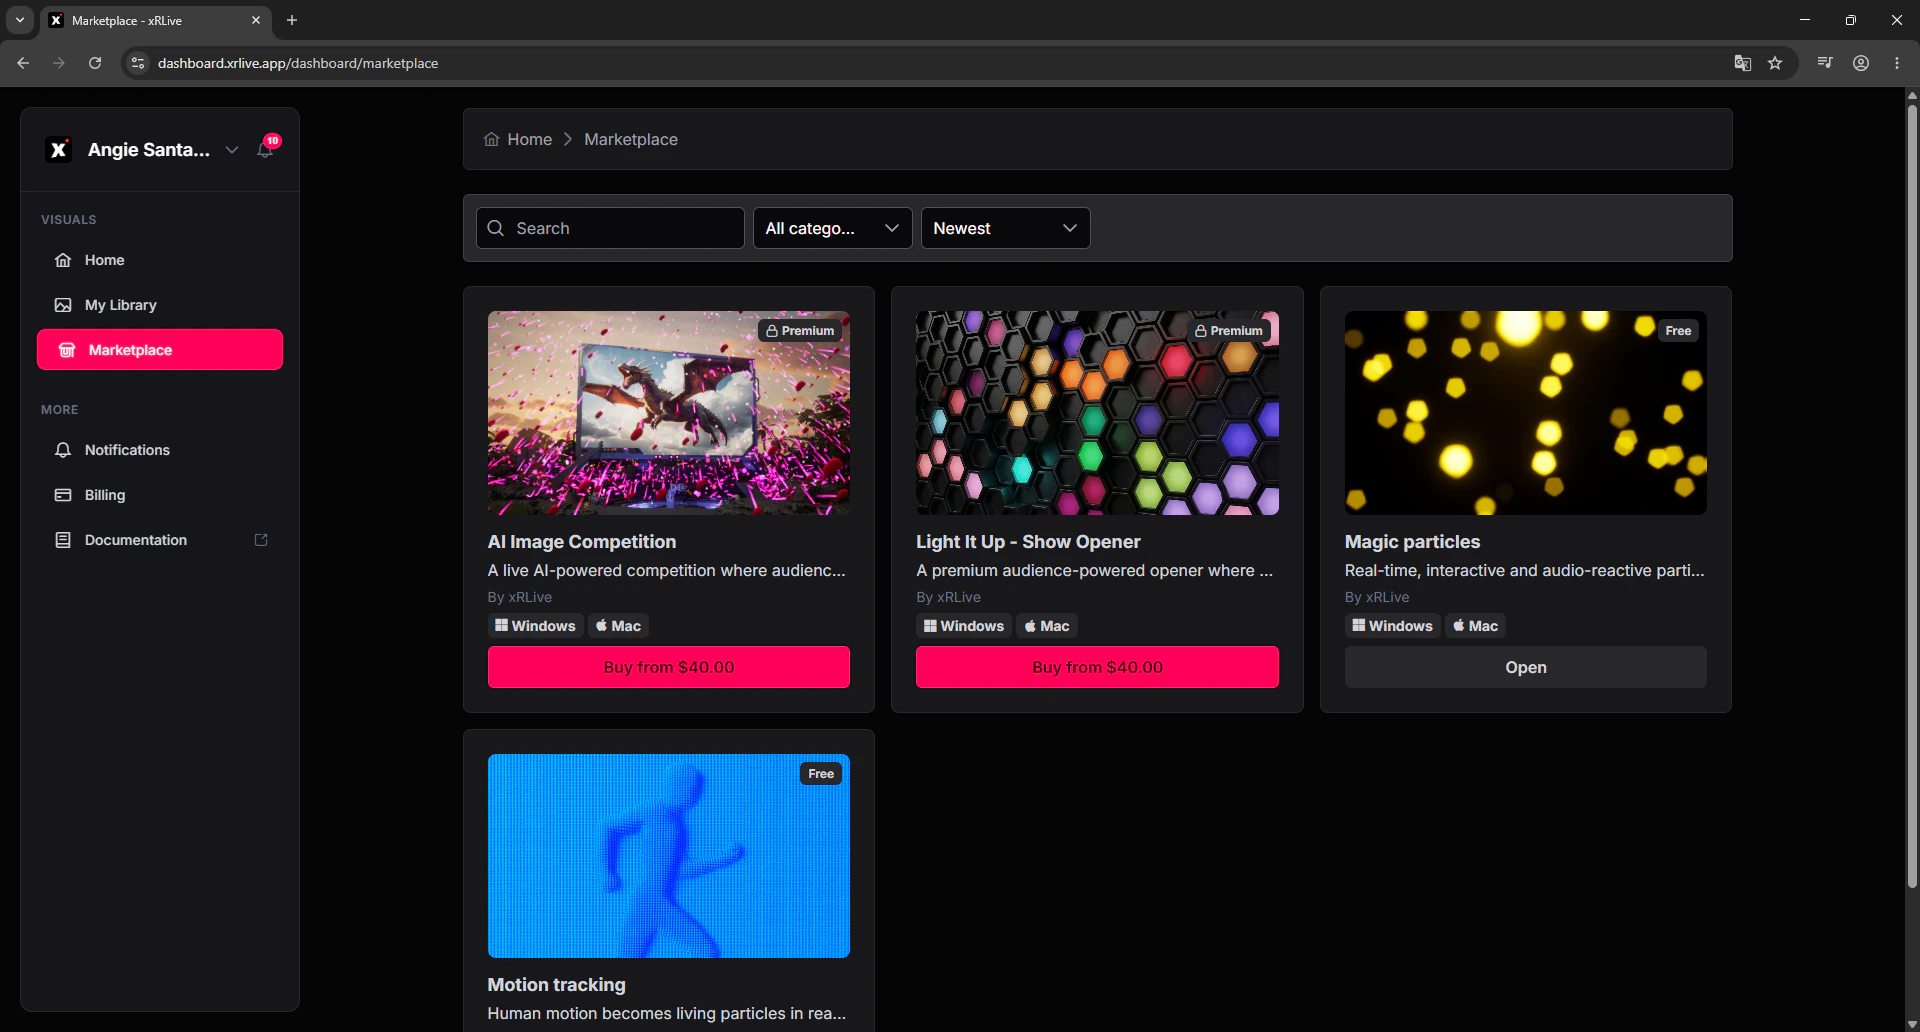The width and height of the screenshot is (1920, 1032).
Task: Click the Magic particles title
Action: (1412, 541)
